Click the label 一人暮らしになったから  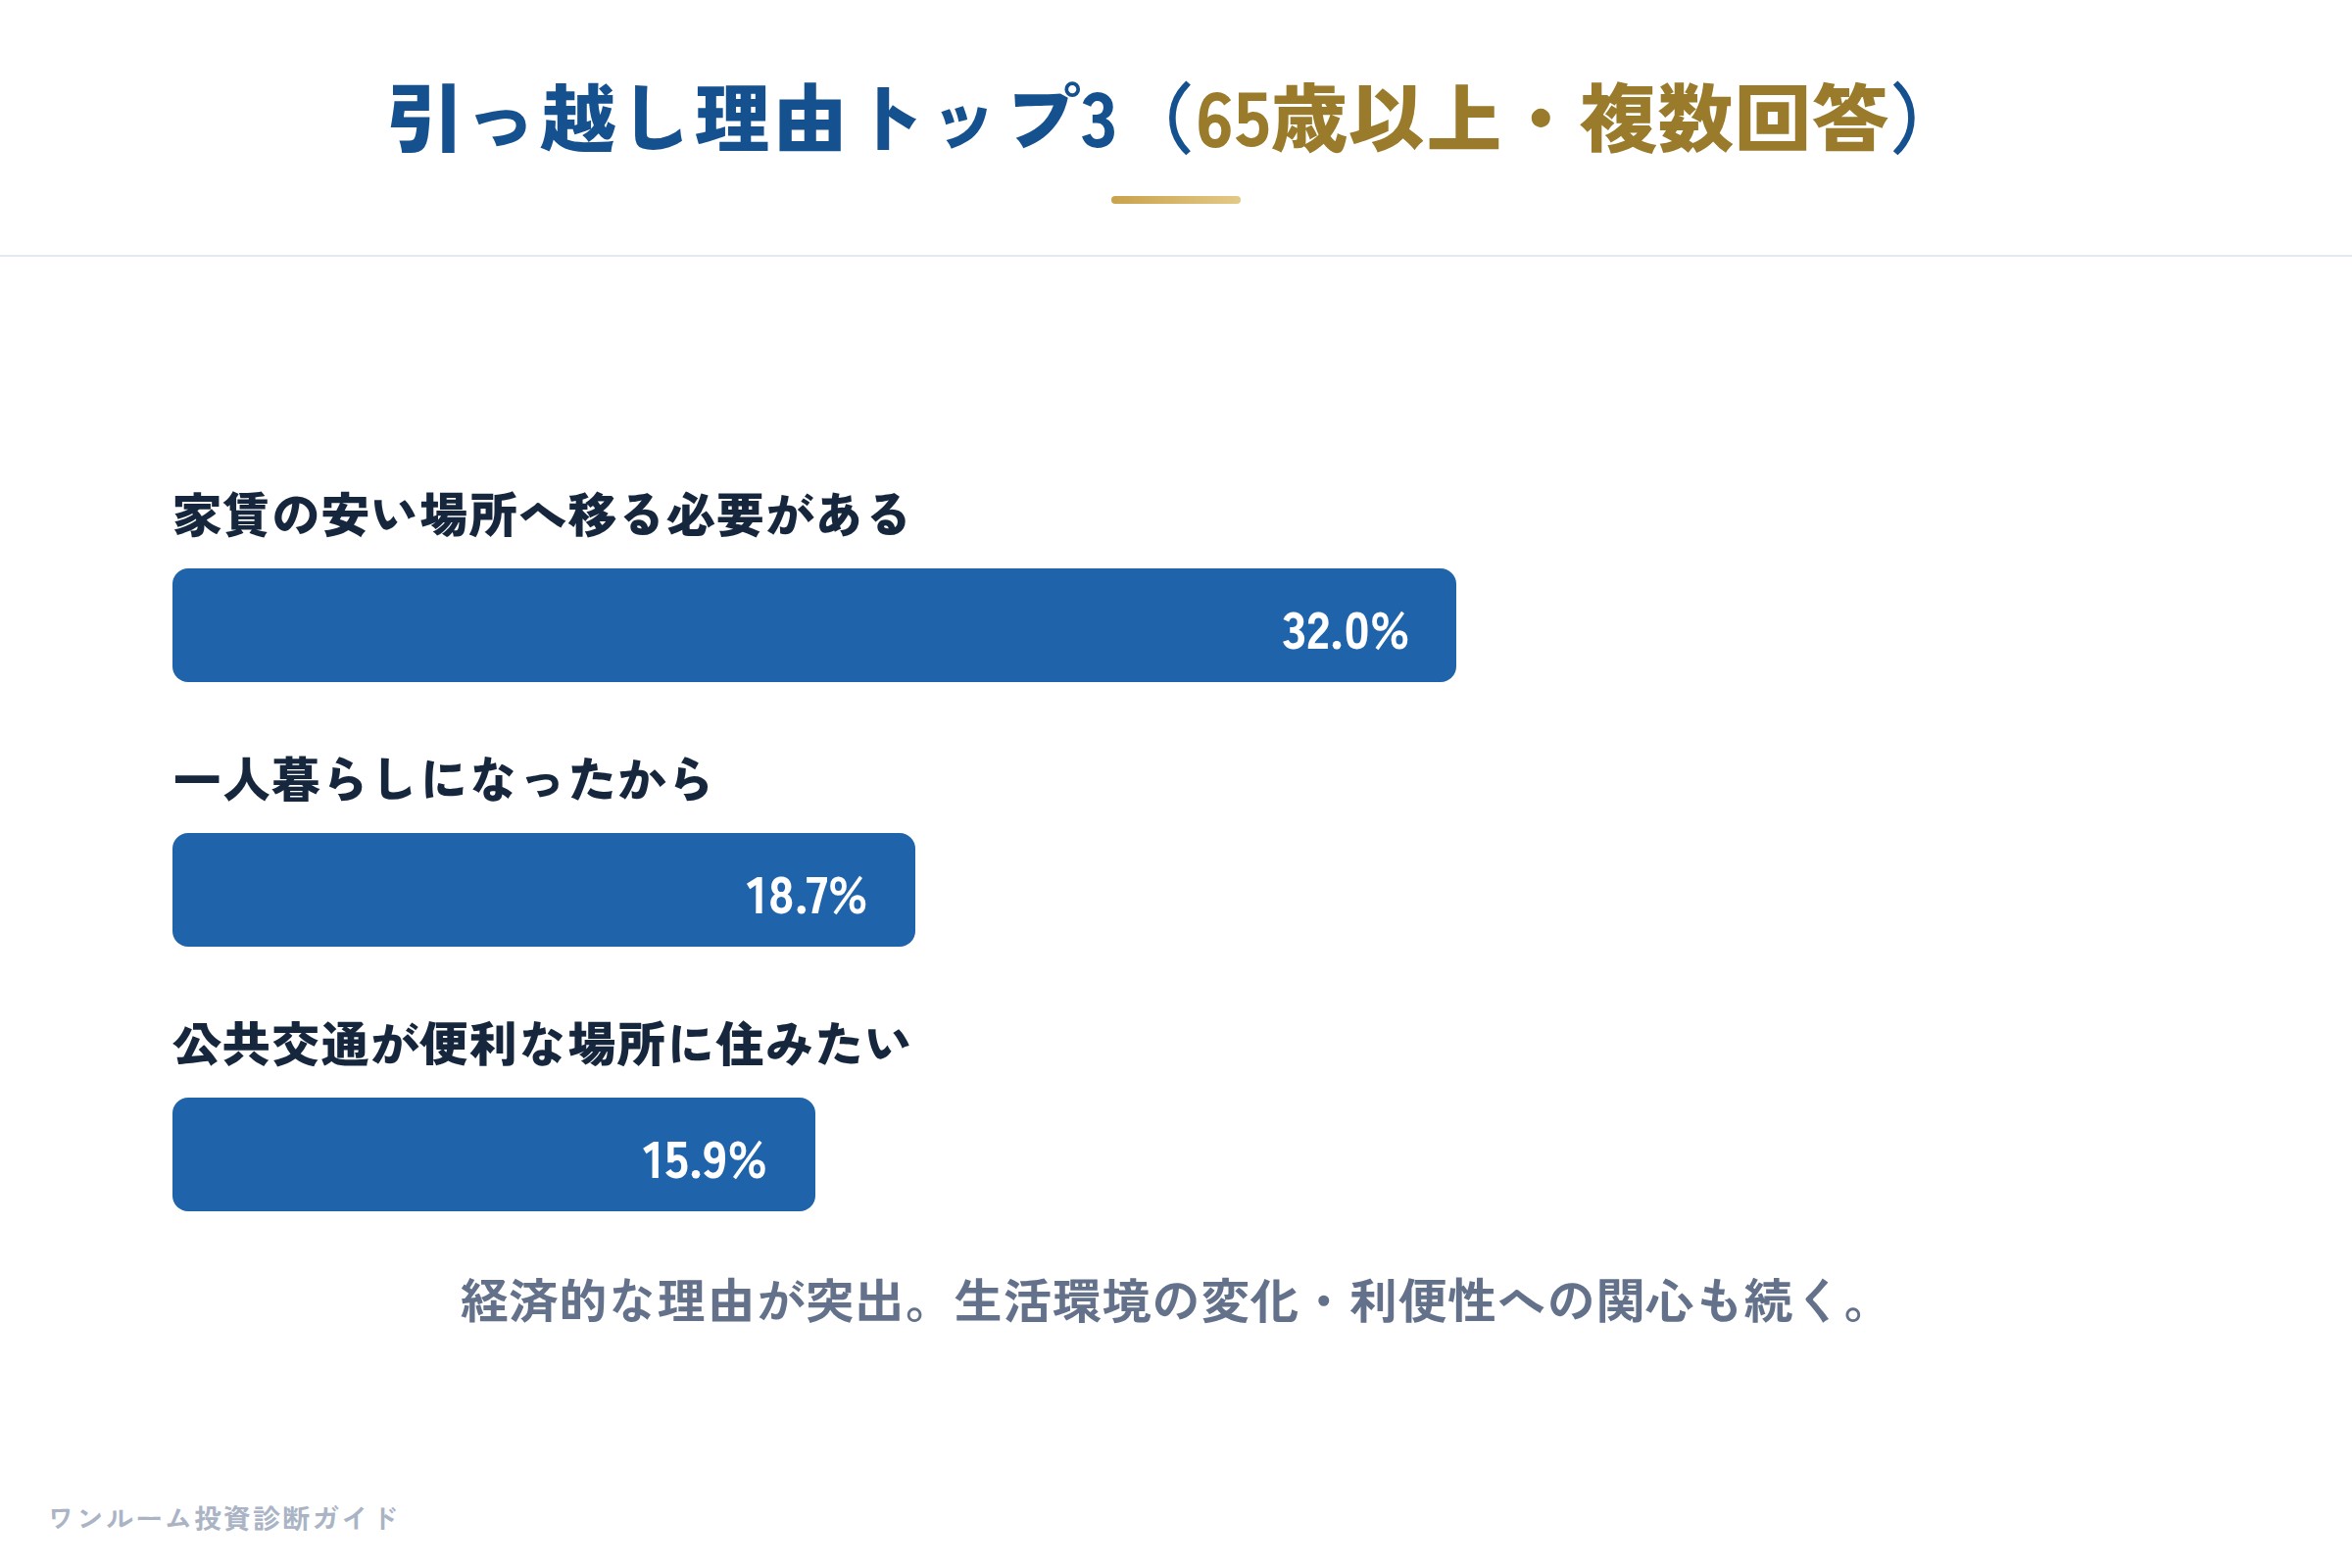click(442, 779)
